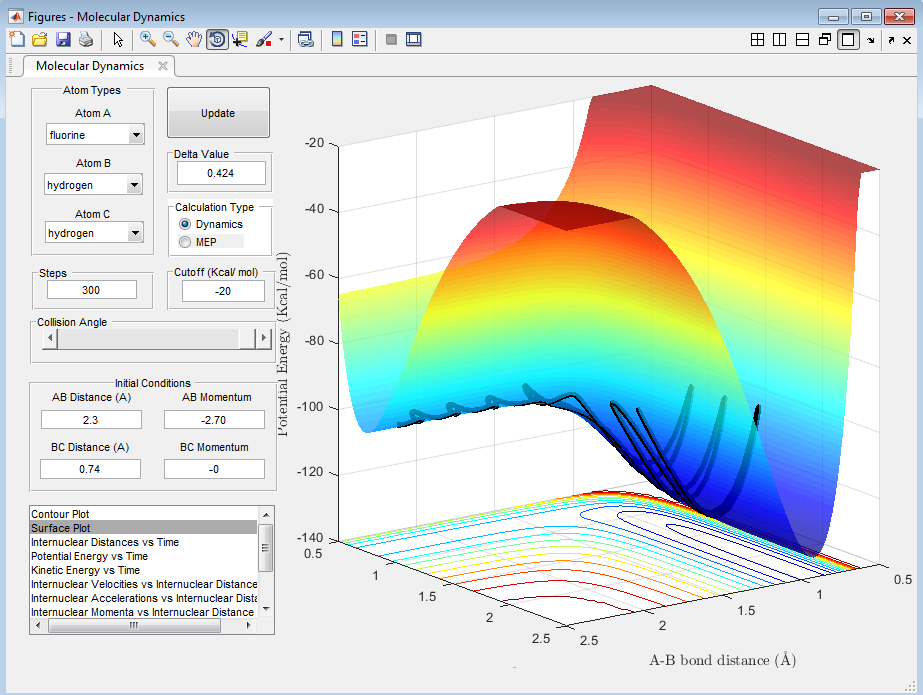Switch to the Molecular Dynamics tab
This screenshot has height=695, width=923.
coord(90,66)
